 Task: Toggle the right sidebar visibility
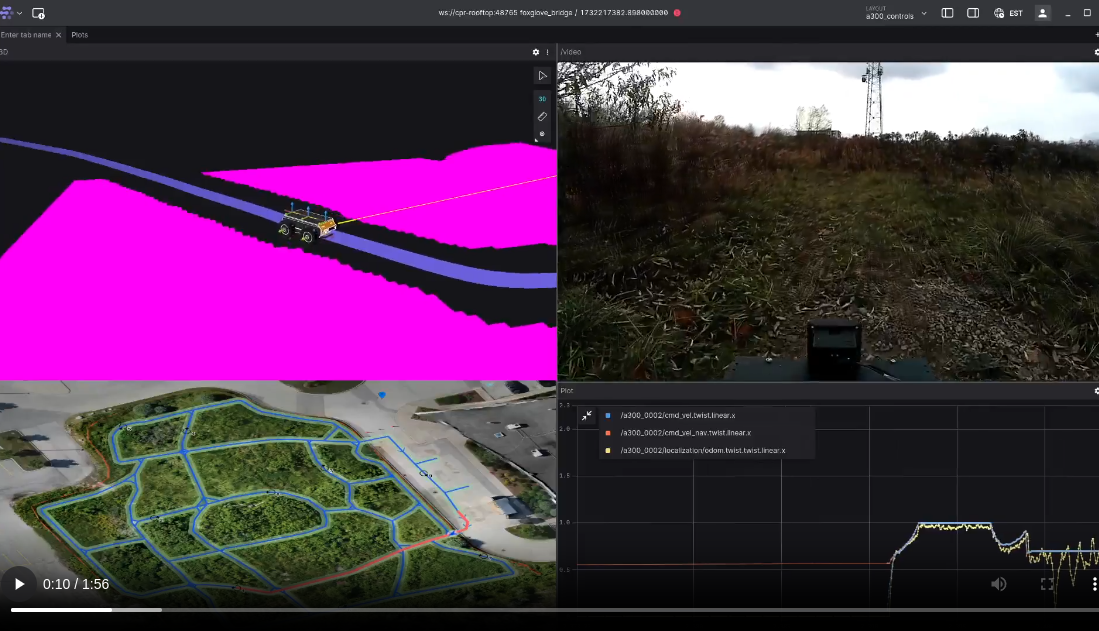tap(973, 13)
